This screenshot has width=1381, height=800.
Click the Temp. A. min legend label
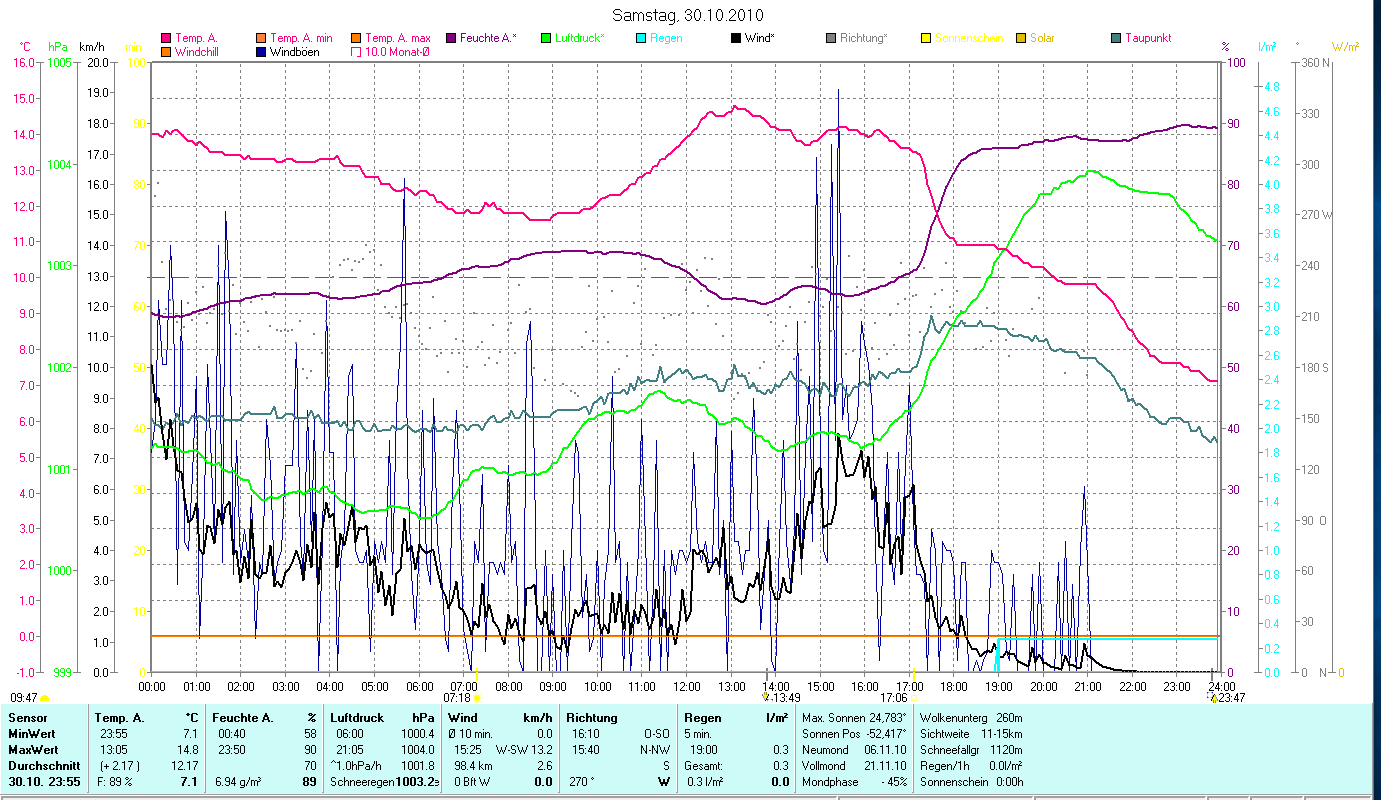(x=301, y=38)
